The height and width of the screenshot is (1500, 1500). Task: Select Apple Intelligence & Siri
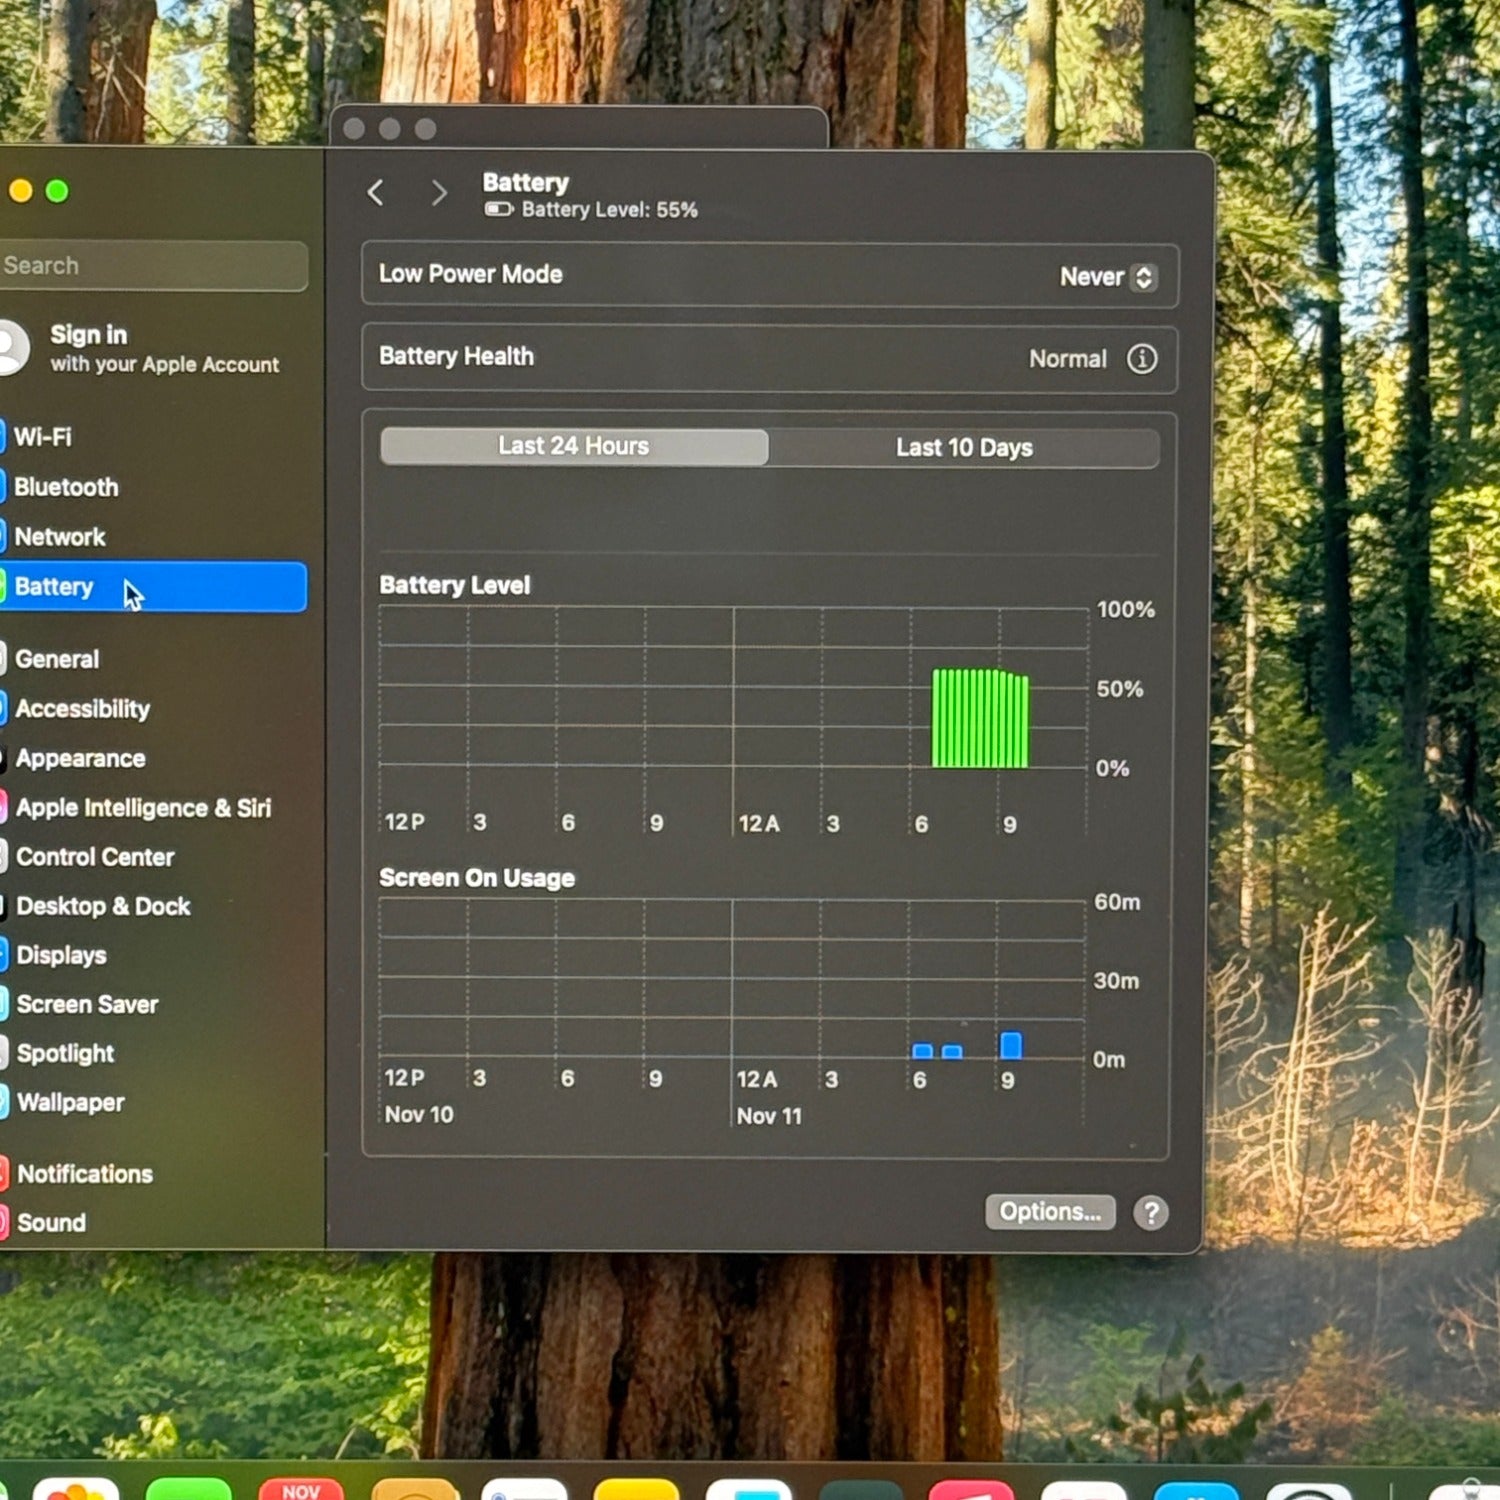tap(143, 808)
